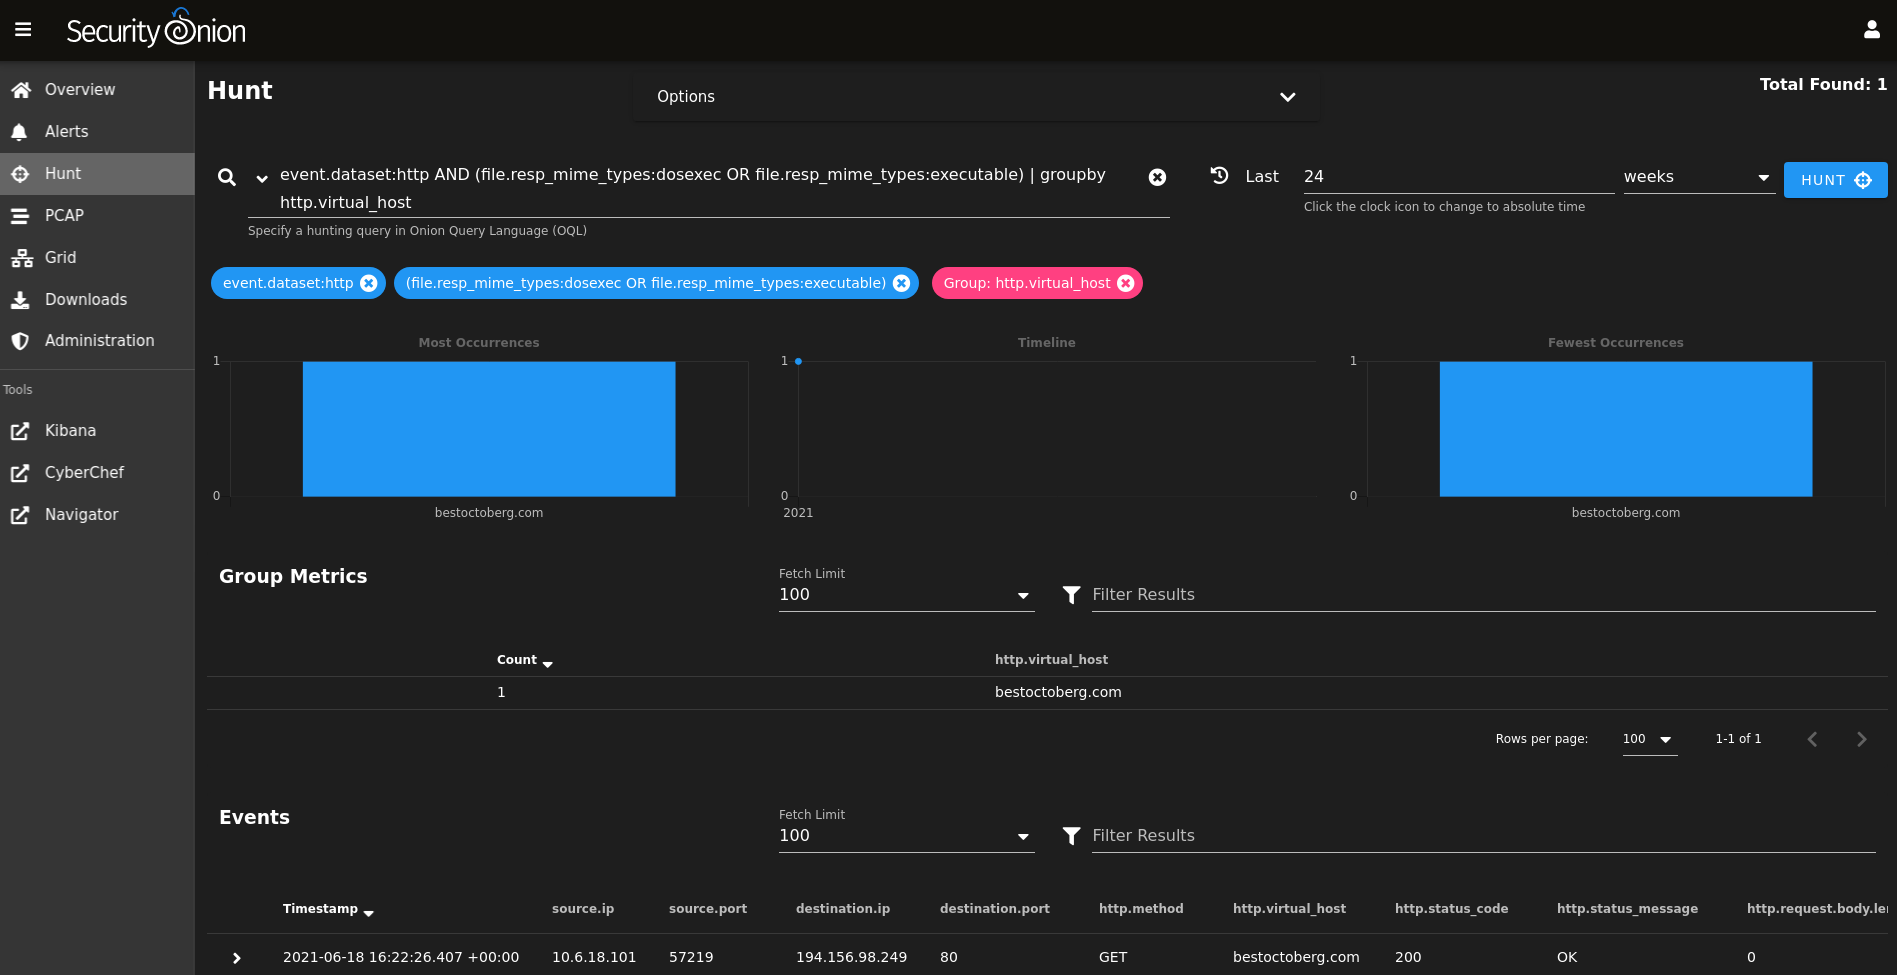Navigate to Downloads
This screenshot has height=975, width=1897.
[97, 300]
